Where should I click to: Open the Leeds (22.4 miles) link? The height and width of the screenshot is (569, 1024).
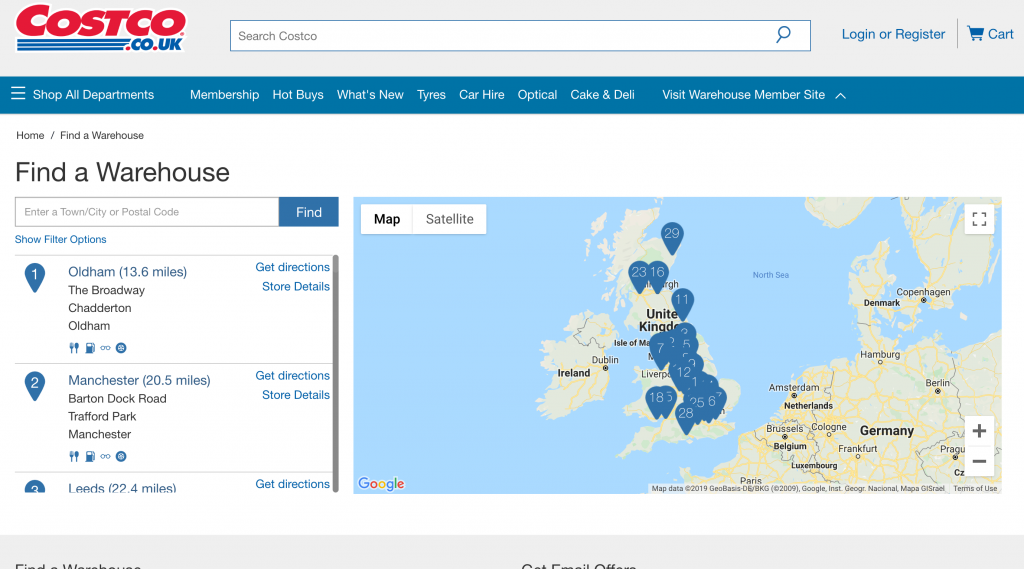122,487
